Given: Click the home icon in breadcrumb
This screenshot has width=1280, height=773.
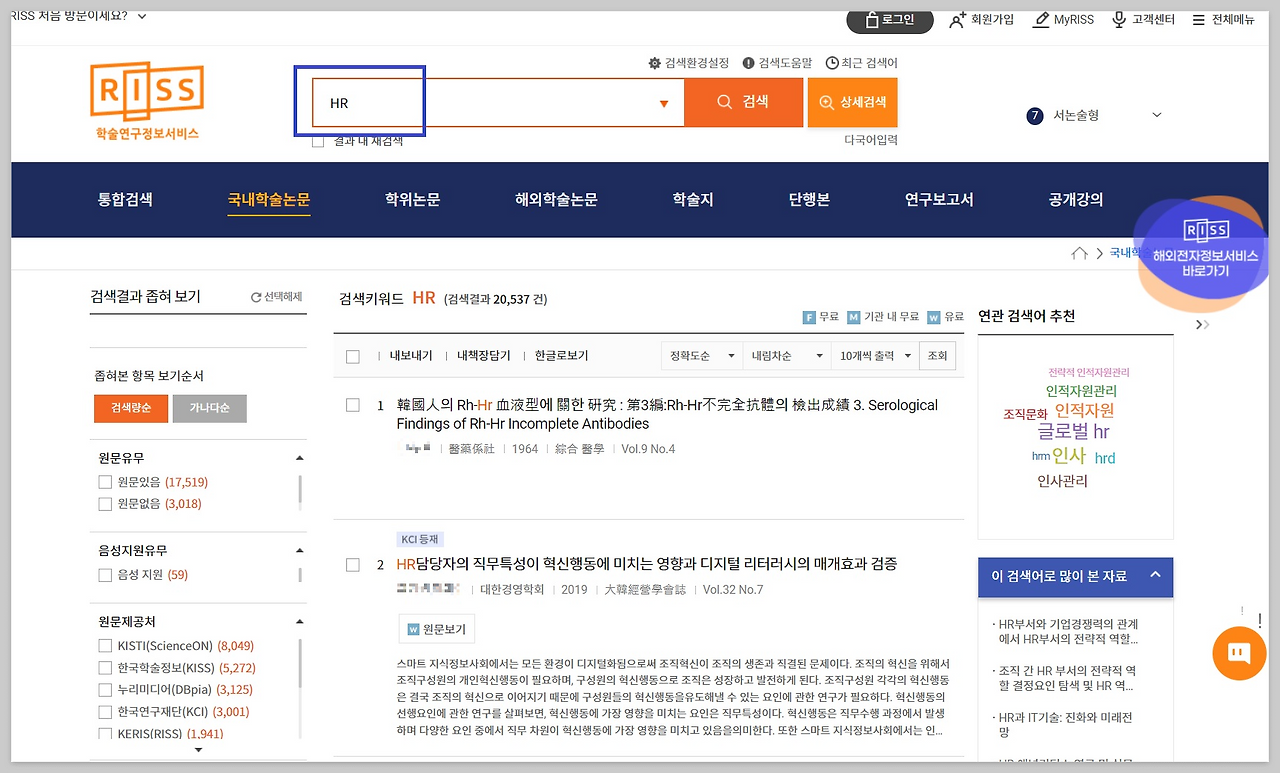Looking at the screenshot, I should [x=1079, y=254].
